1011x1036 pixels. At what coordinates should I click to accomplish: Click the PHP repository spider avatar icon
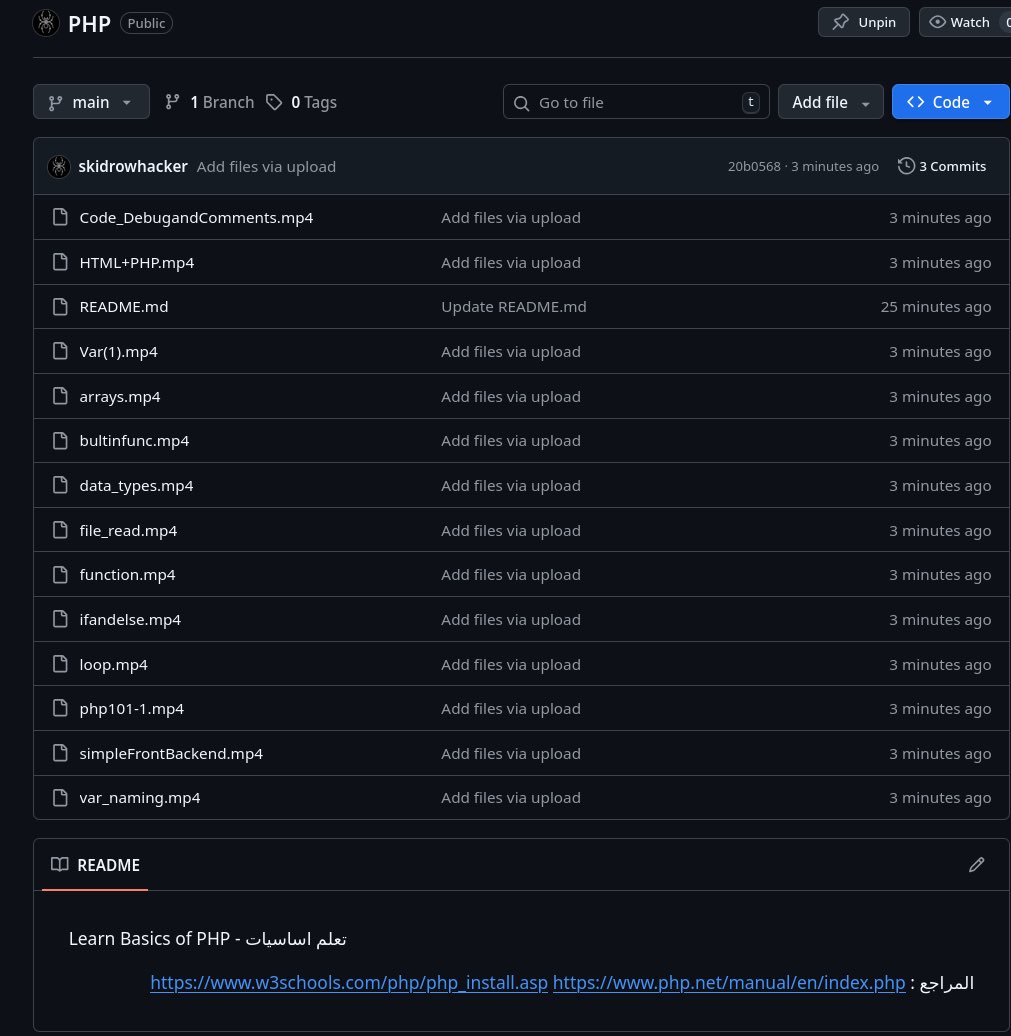pos(46,22)
